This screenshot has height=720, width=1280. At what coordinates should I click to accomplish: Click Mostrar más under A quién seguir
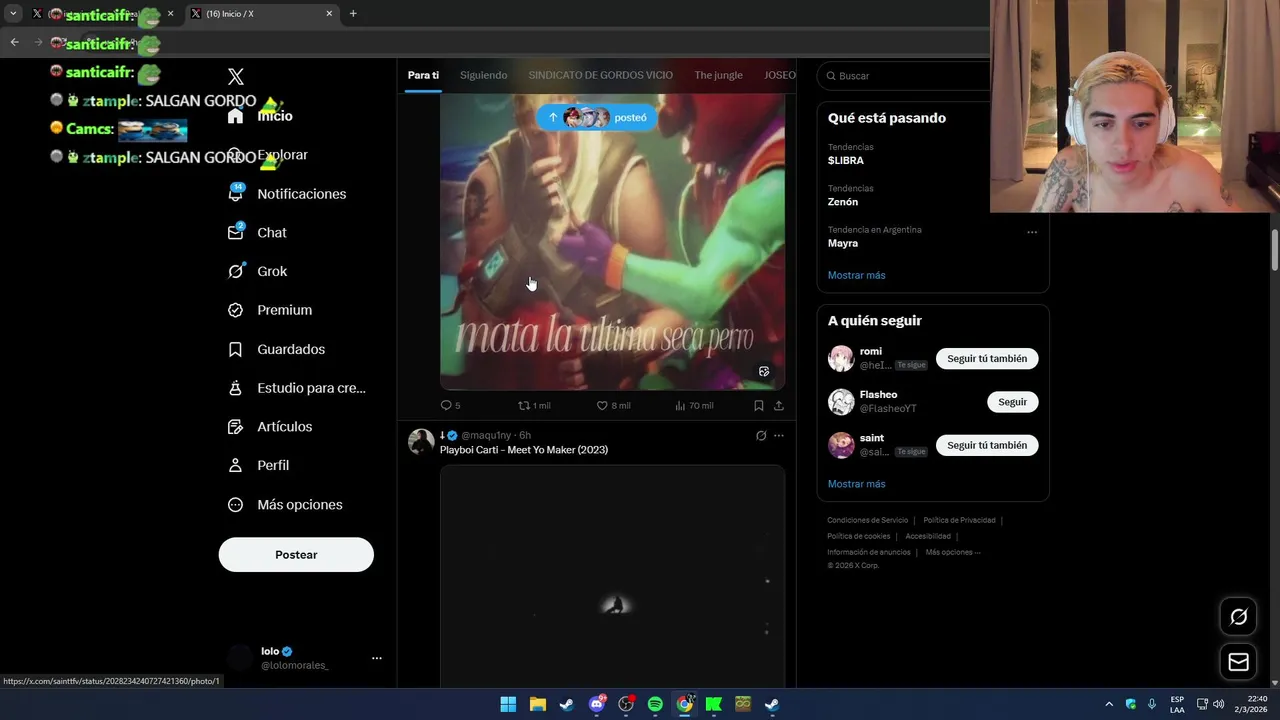pos(856,484)
